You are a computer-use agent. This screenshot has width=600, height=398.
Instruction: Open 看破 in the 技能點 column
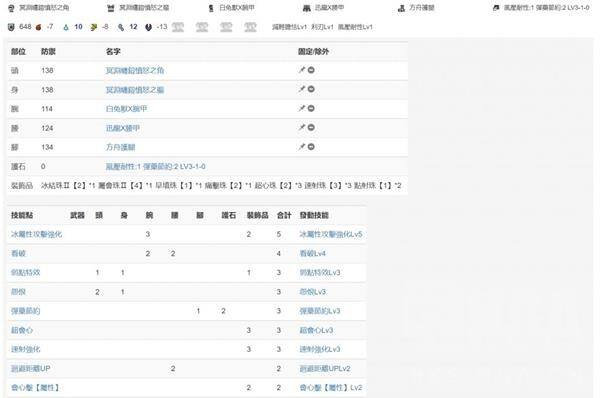18,253
